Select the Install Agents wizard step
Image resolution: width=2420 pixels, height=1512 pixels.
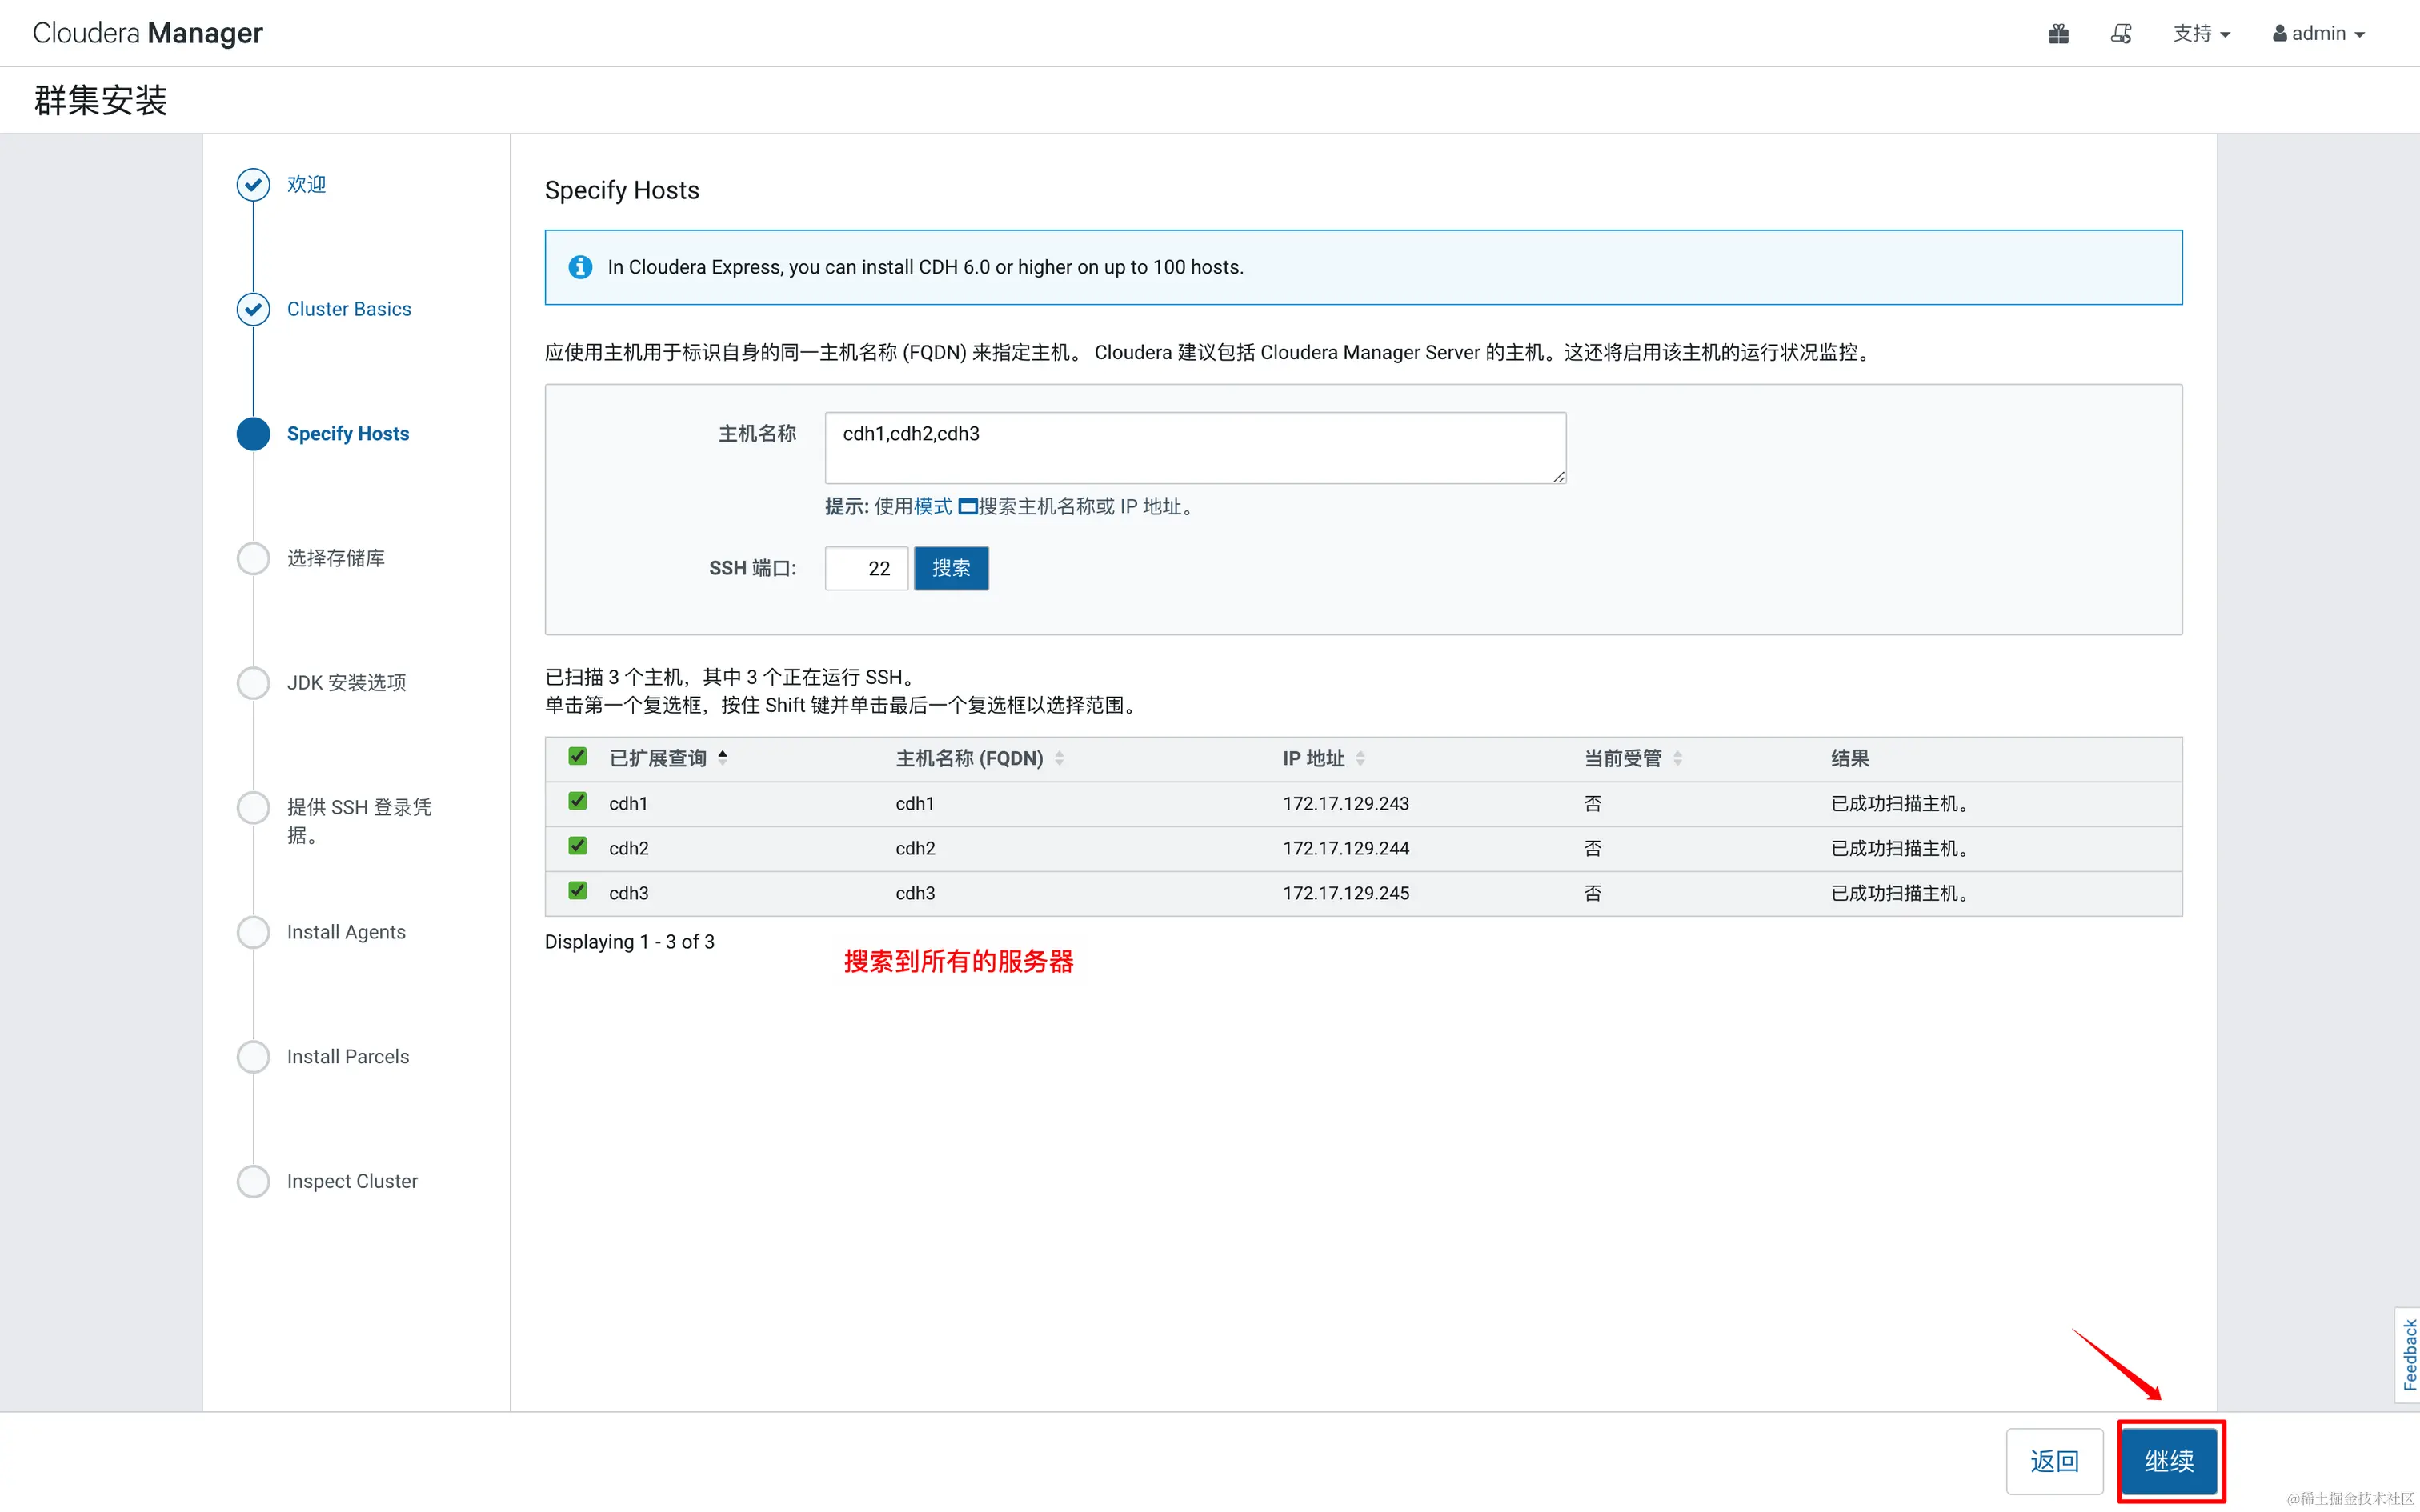click(346, 932)
